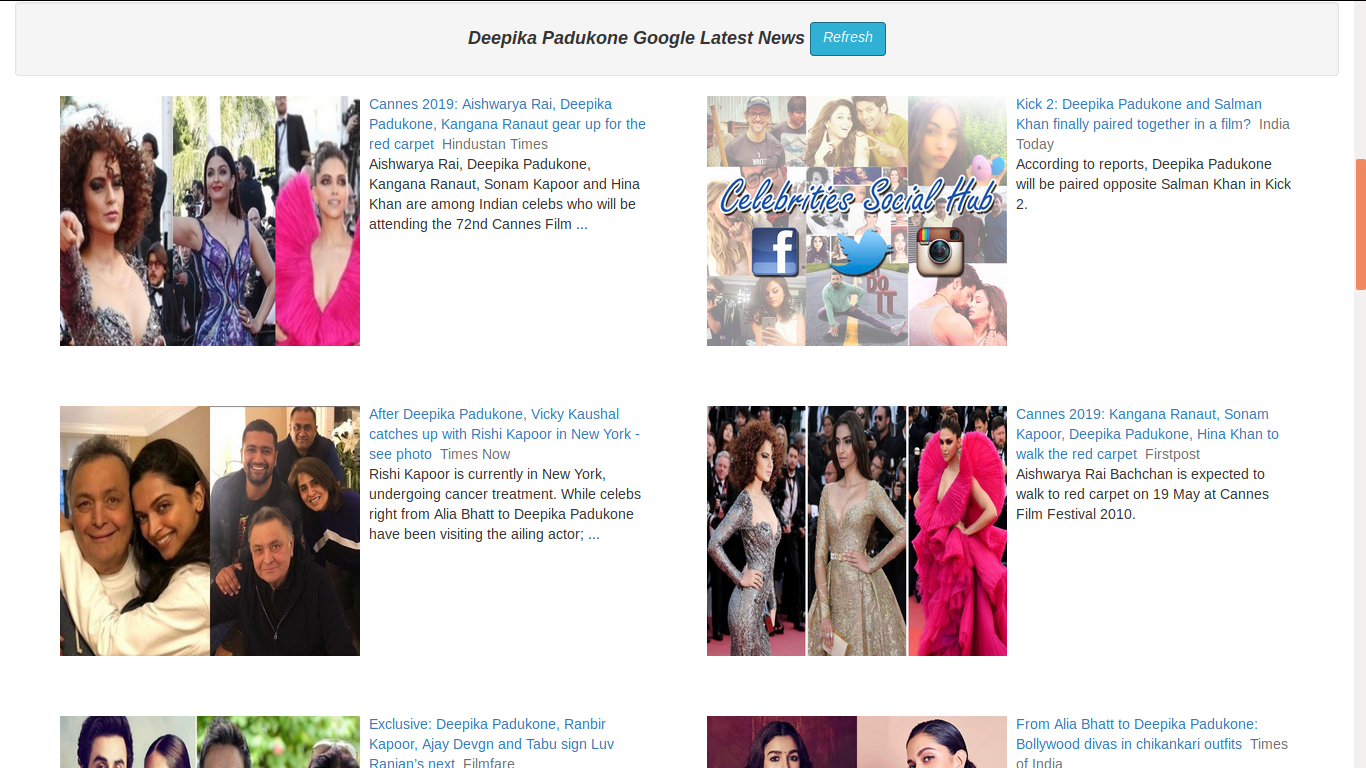Screen dimensions: 1366x768
Task: Click the Hindustan Times source label
Action: 495,144
